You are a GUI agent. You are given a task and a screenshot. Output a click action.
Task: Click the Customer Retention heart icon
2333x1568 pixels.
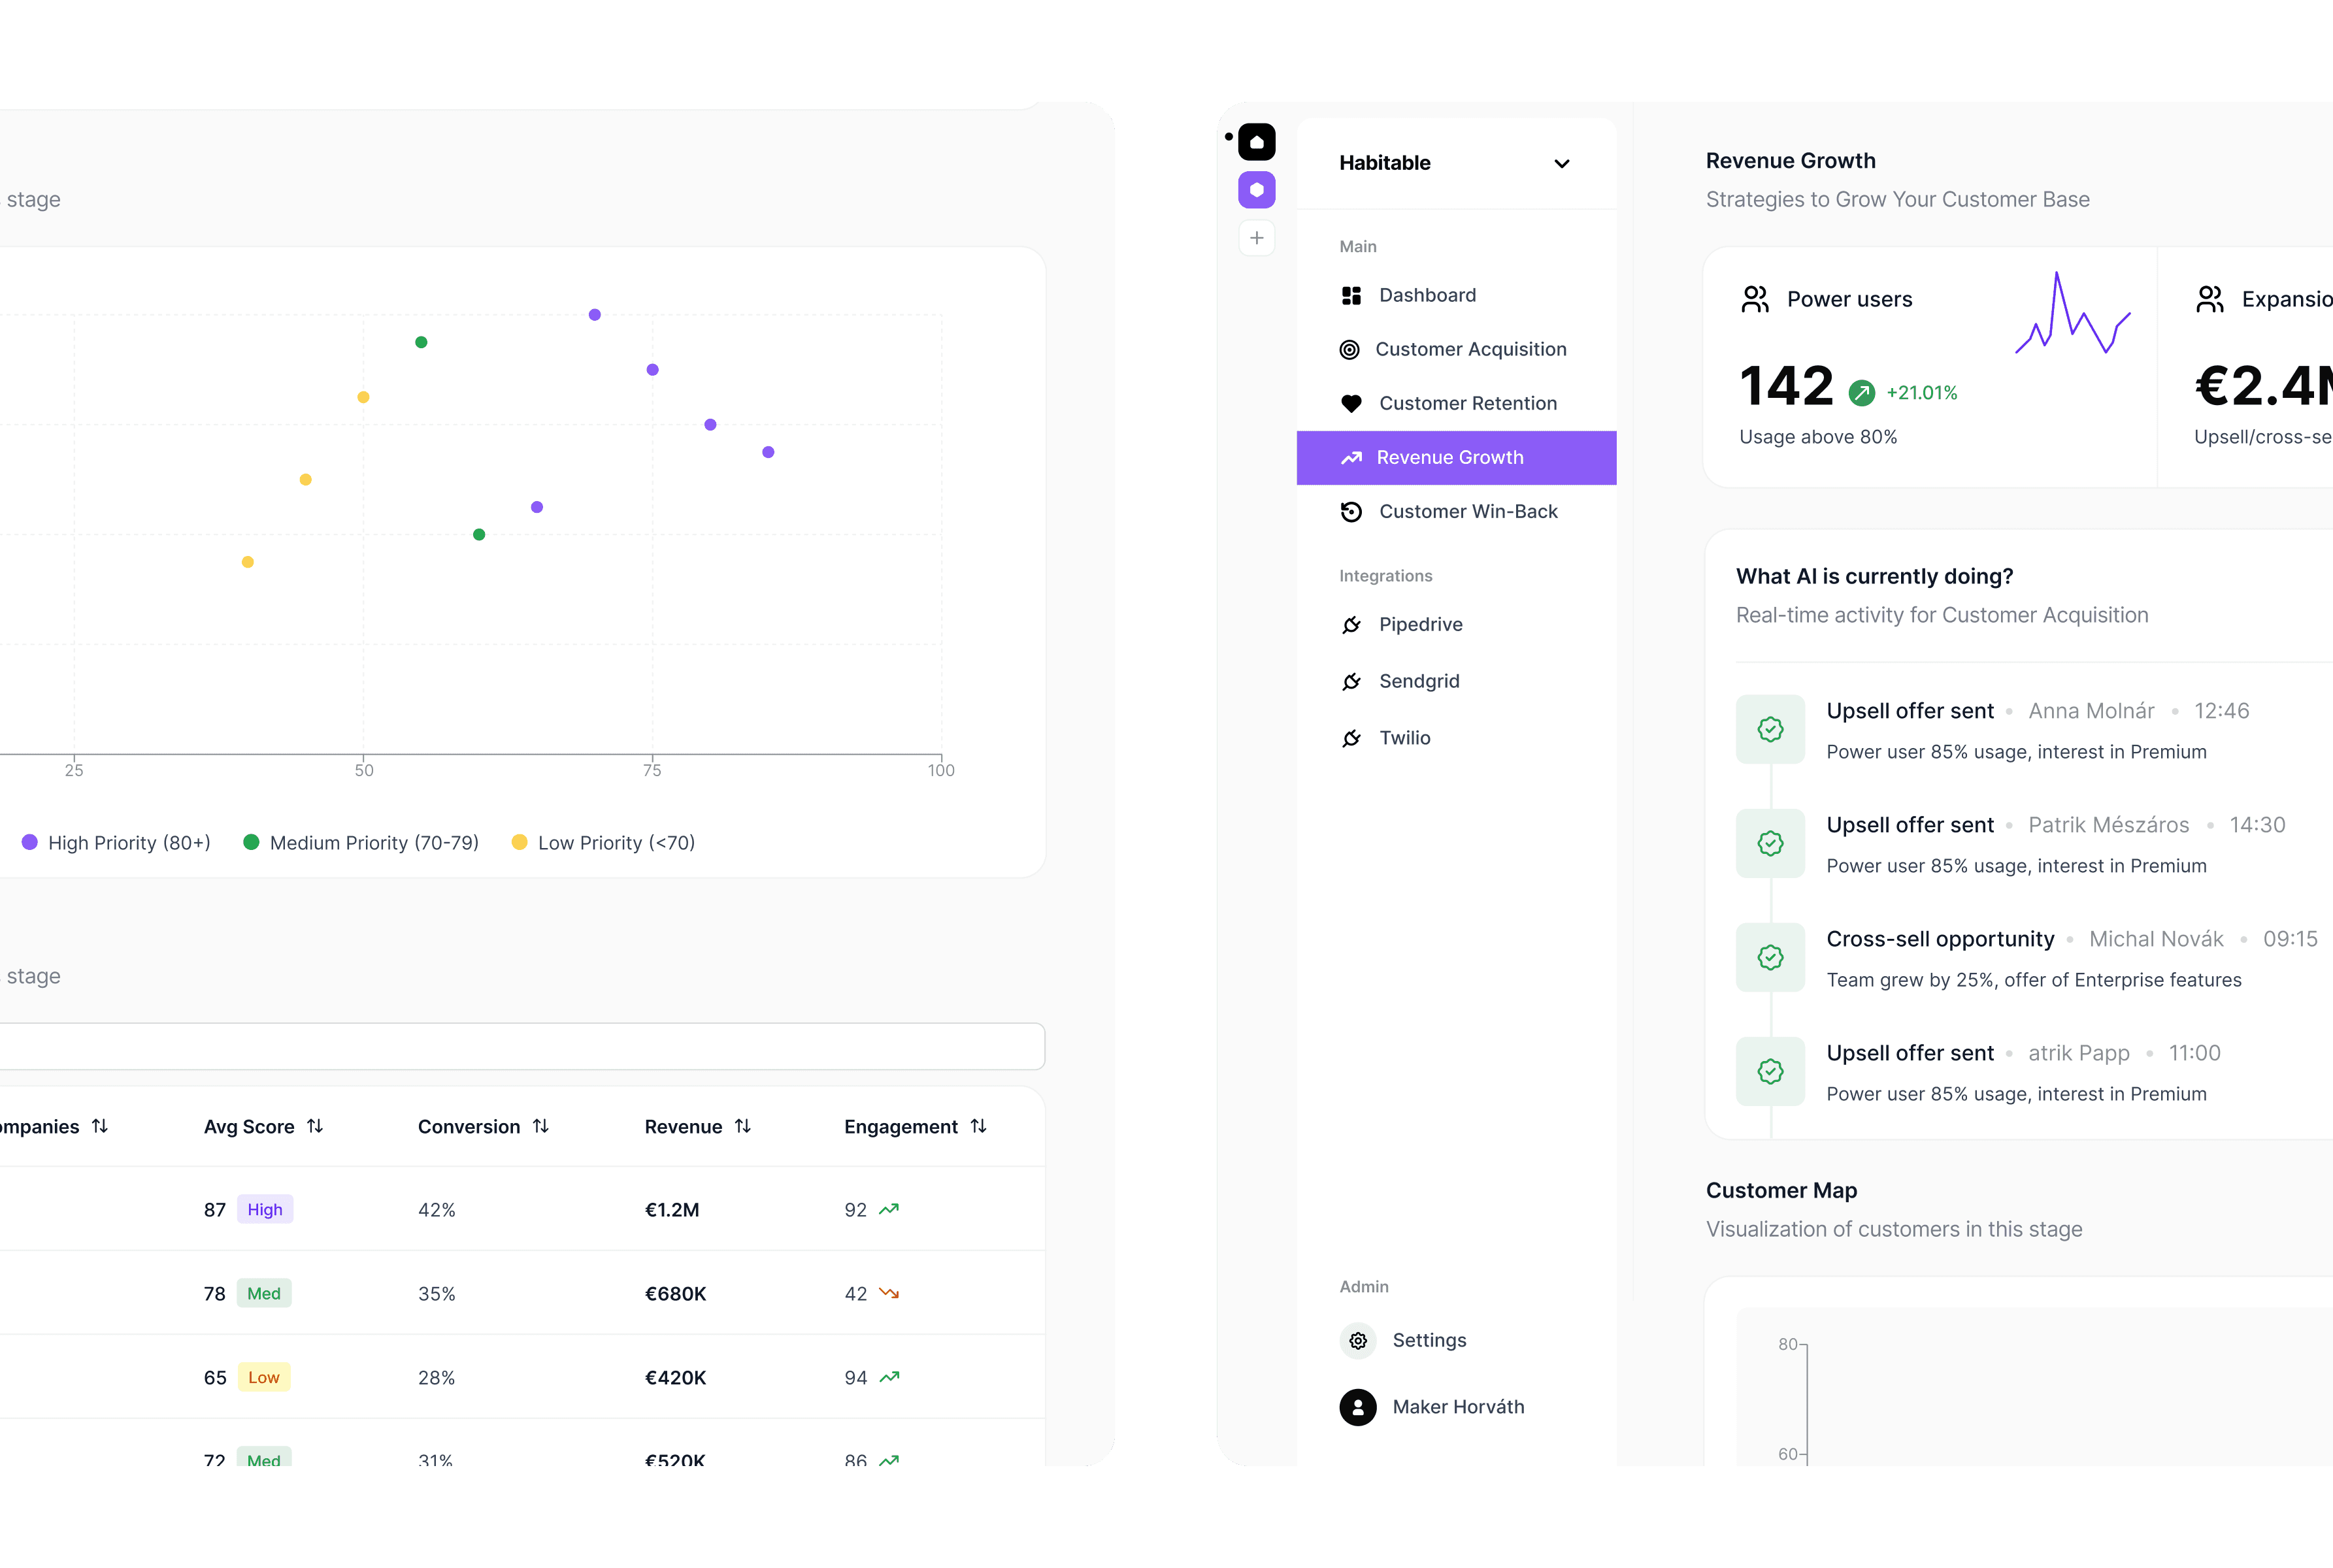(1351, 404)
